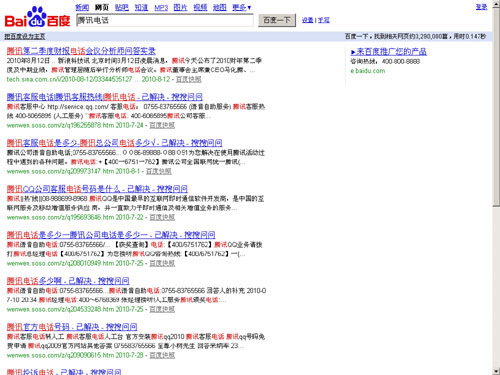The height and width of the screenshot is (375, 500).
Task: Open result 腾讯客服电话|腾讯客服热线|腾讯电话
Action: click(x=105, y=97)
